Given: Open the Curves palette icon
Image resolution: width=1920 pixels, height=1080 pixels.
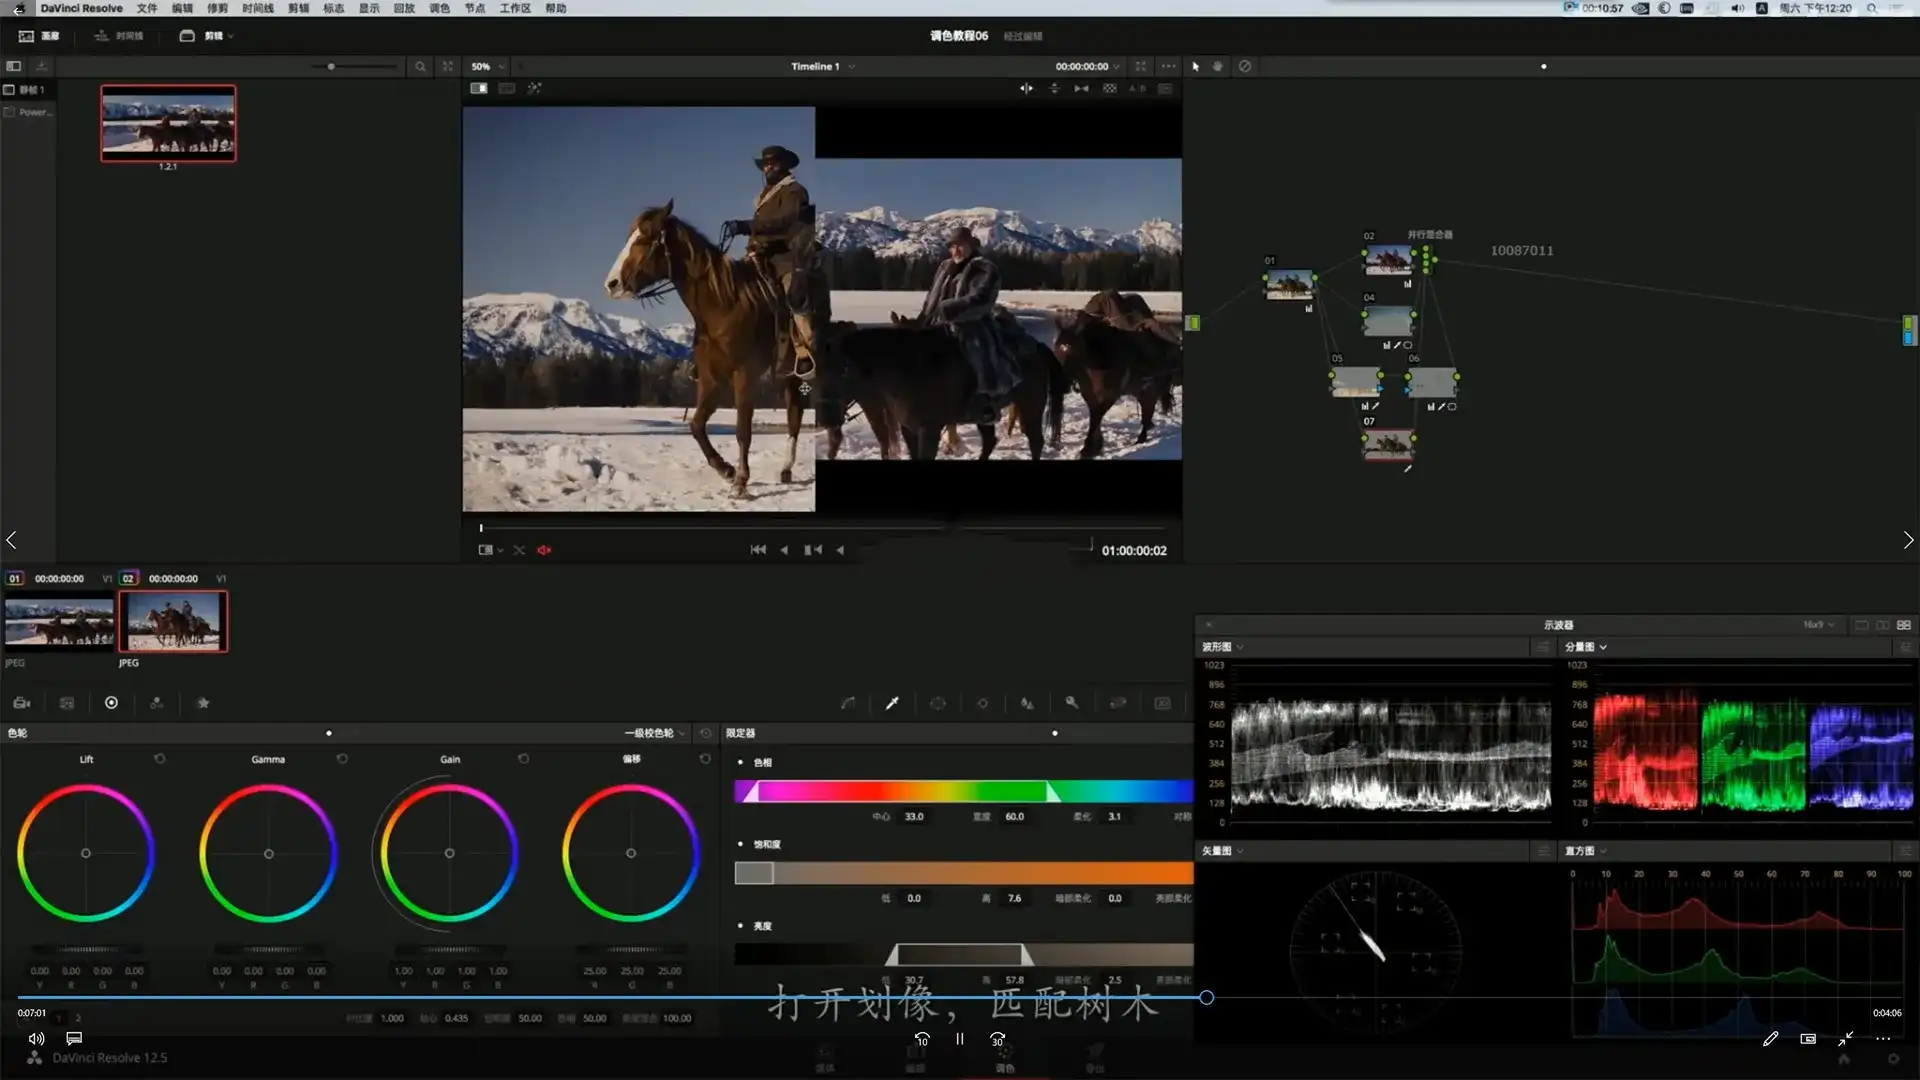Looking at the screenshot, I should (x=848, y=703).
